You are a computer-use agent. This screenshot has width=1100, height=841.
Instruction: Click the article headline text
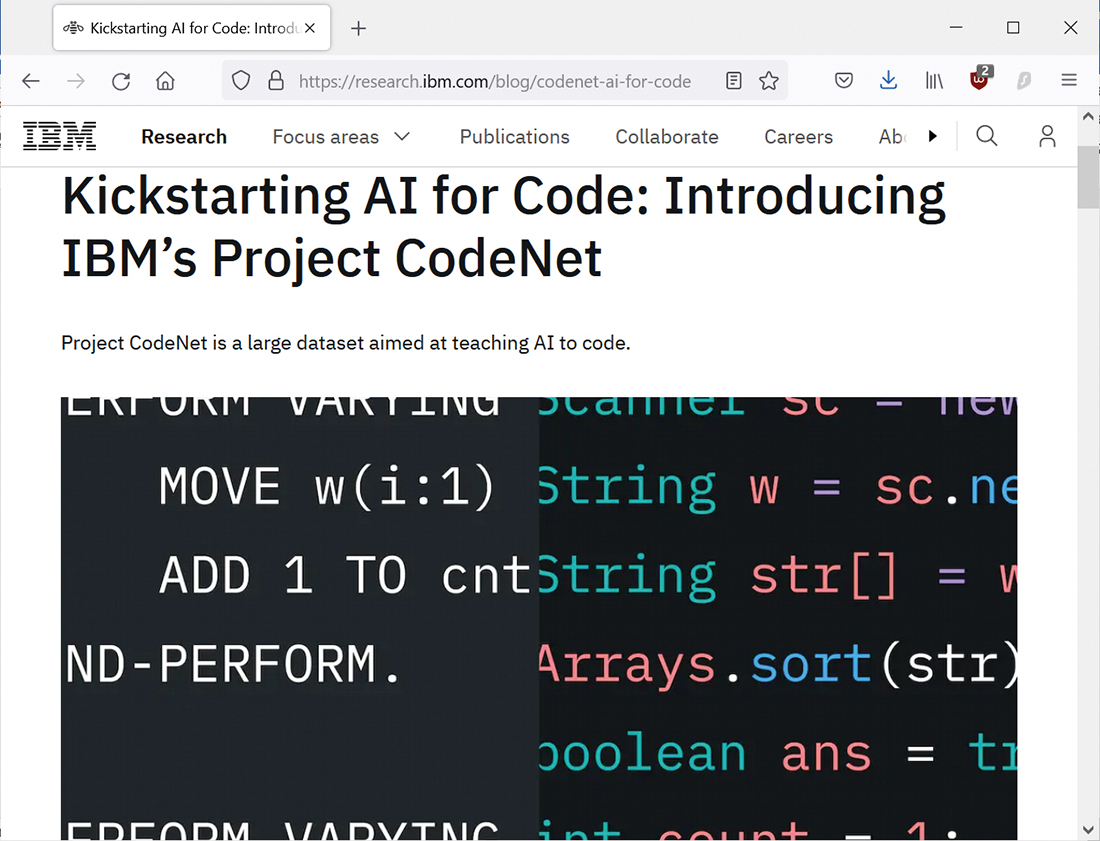(504, 226)
